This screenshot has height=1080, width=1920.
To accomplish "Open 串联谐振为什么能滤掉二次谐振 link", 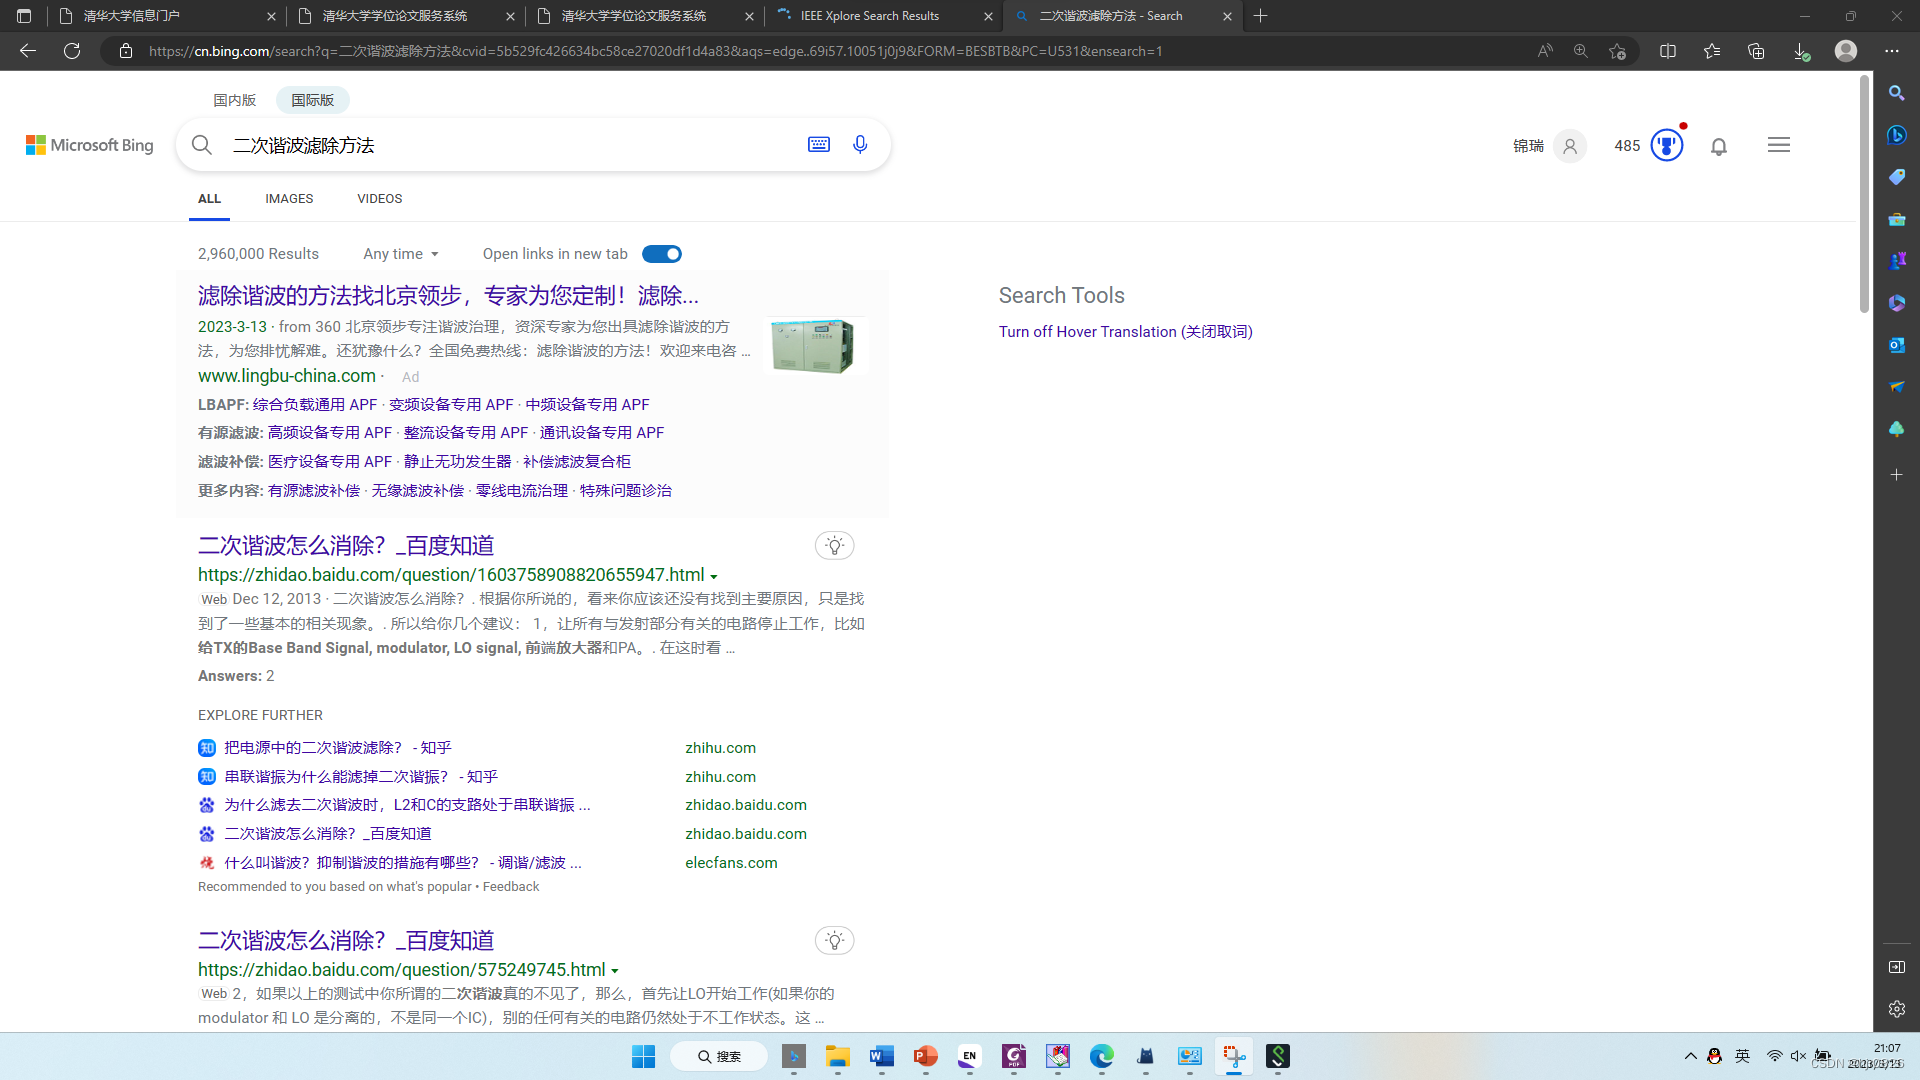I will 361,777.
